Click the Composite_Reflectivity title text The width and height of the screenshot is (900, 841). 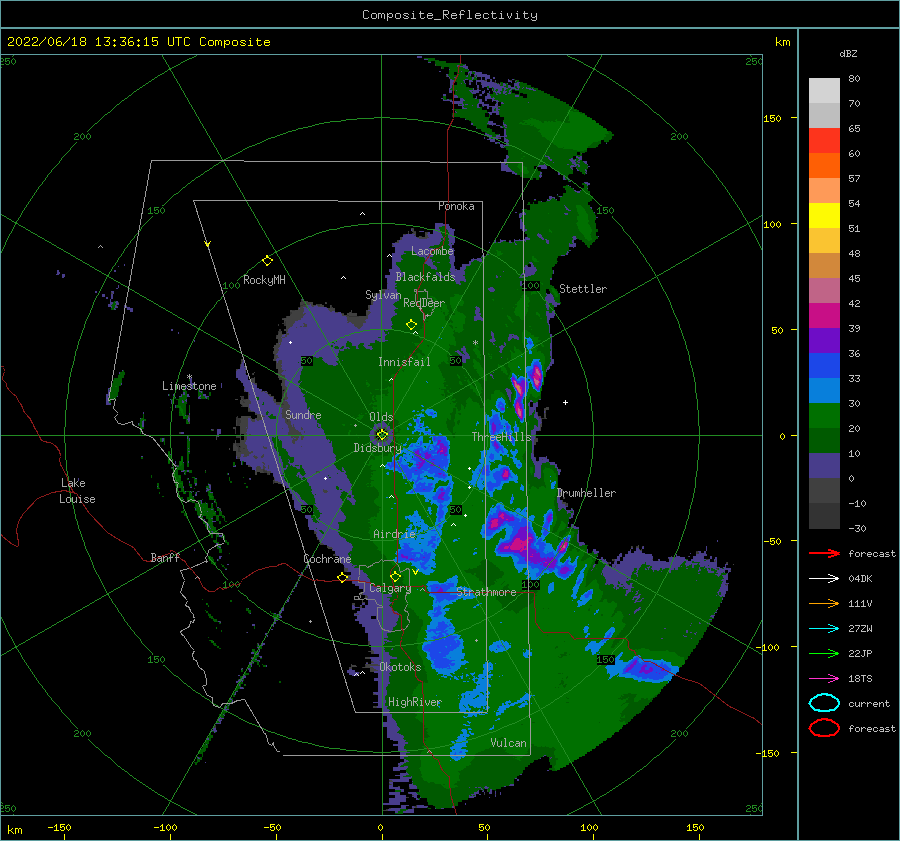tap(449, 15)
